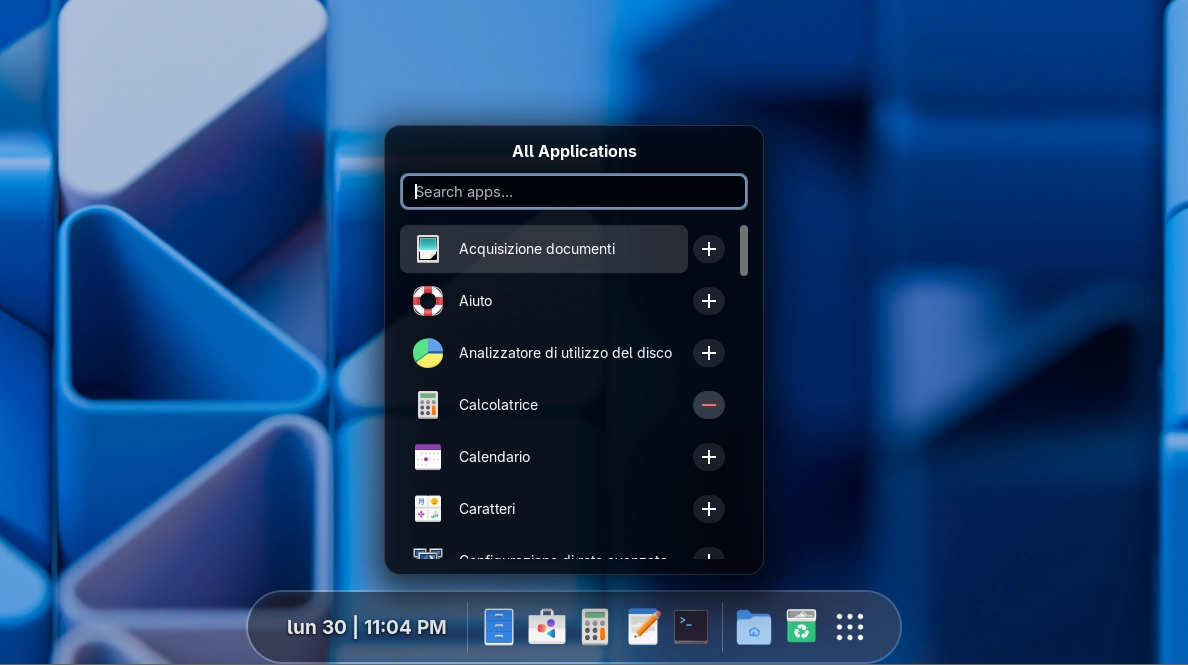Image resolution: width=1188 pixels, height=665 pixels.
Task: Open the Terminal from the dock
Action: 691,627
